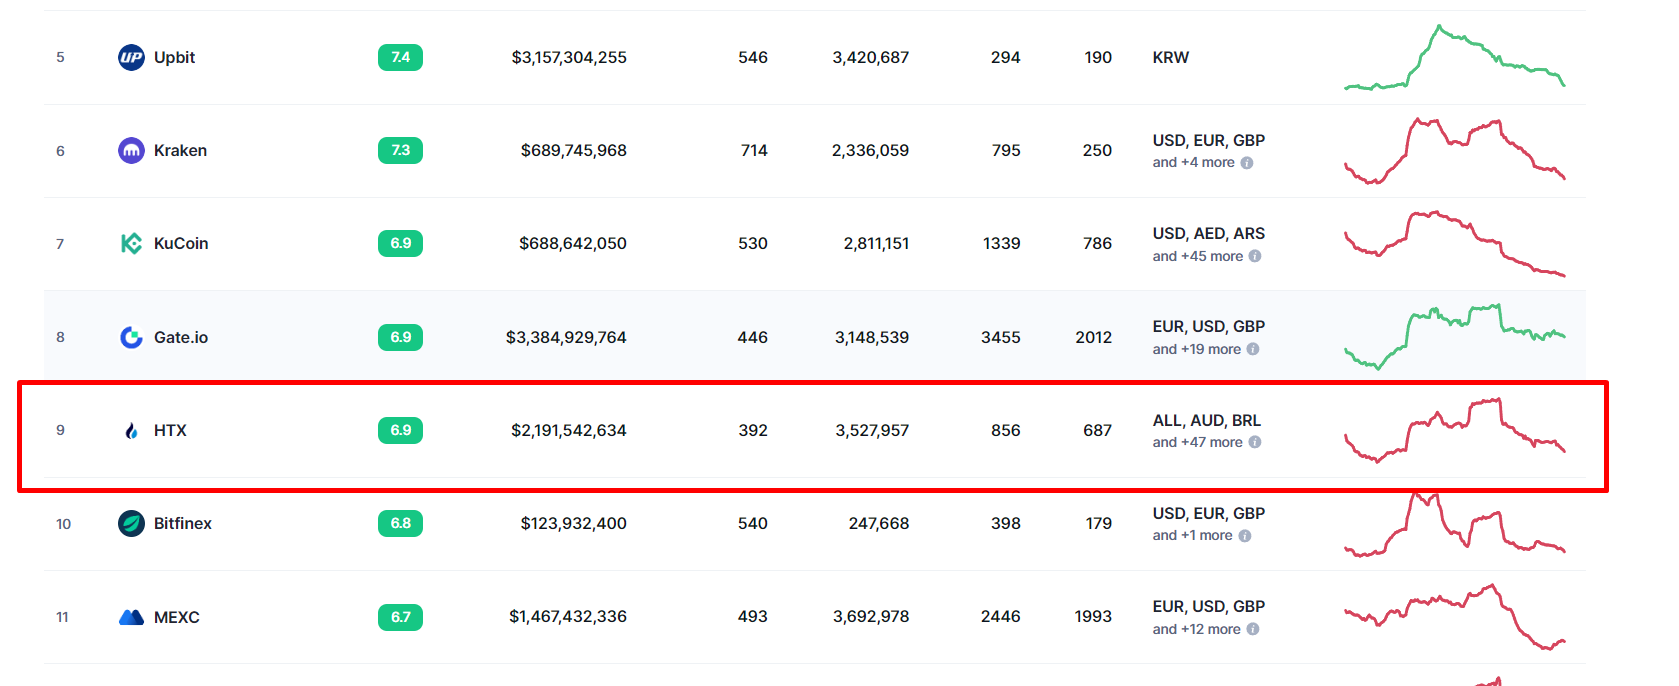1679x686 pixels.
Task: Open the Kraken exchange name link
Action: click(180, 150)
